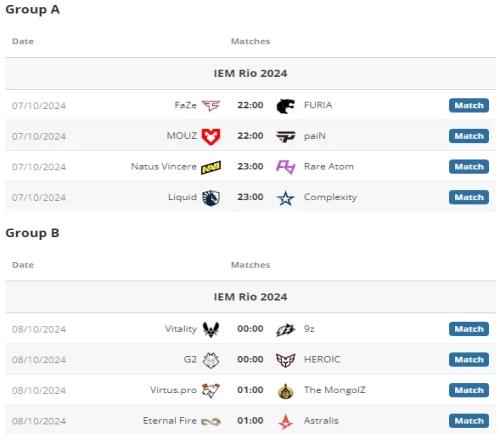
Task: Click the FURIA panther logo
Action: (x=286, y=106)
